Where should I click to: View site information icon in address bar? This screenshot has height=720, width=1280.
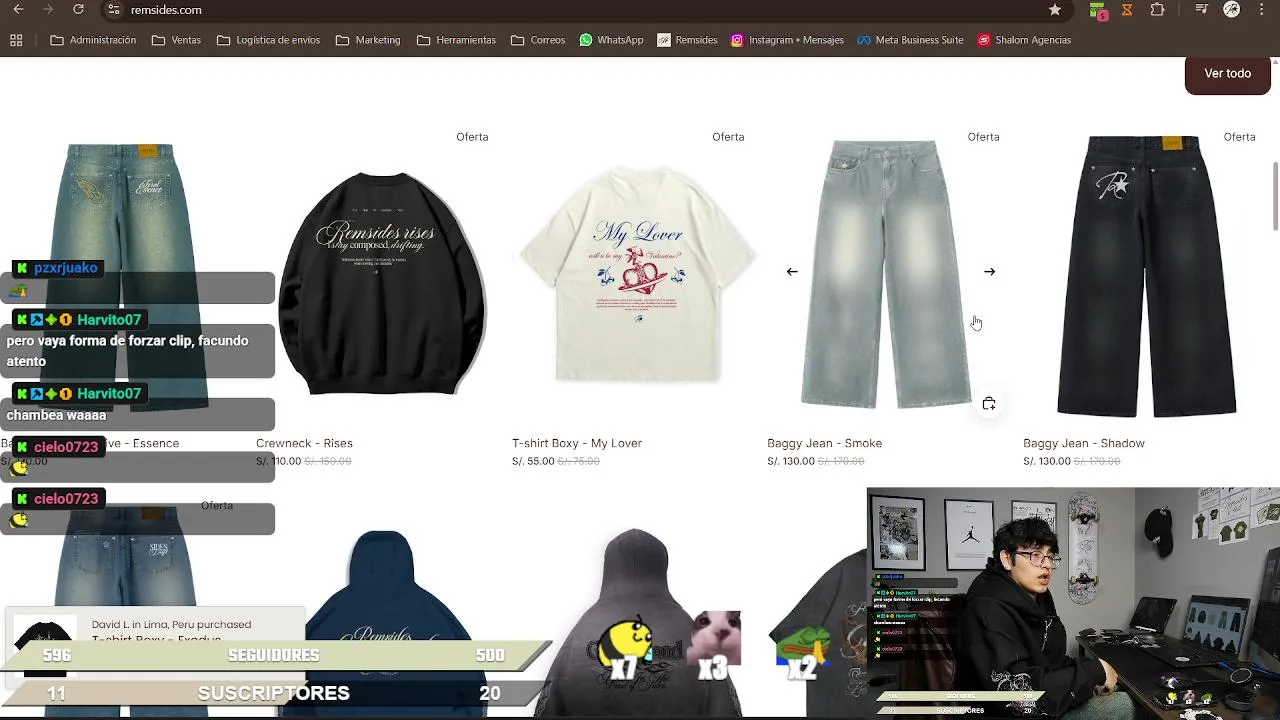pyautogui.click(x=114, y=10)
